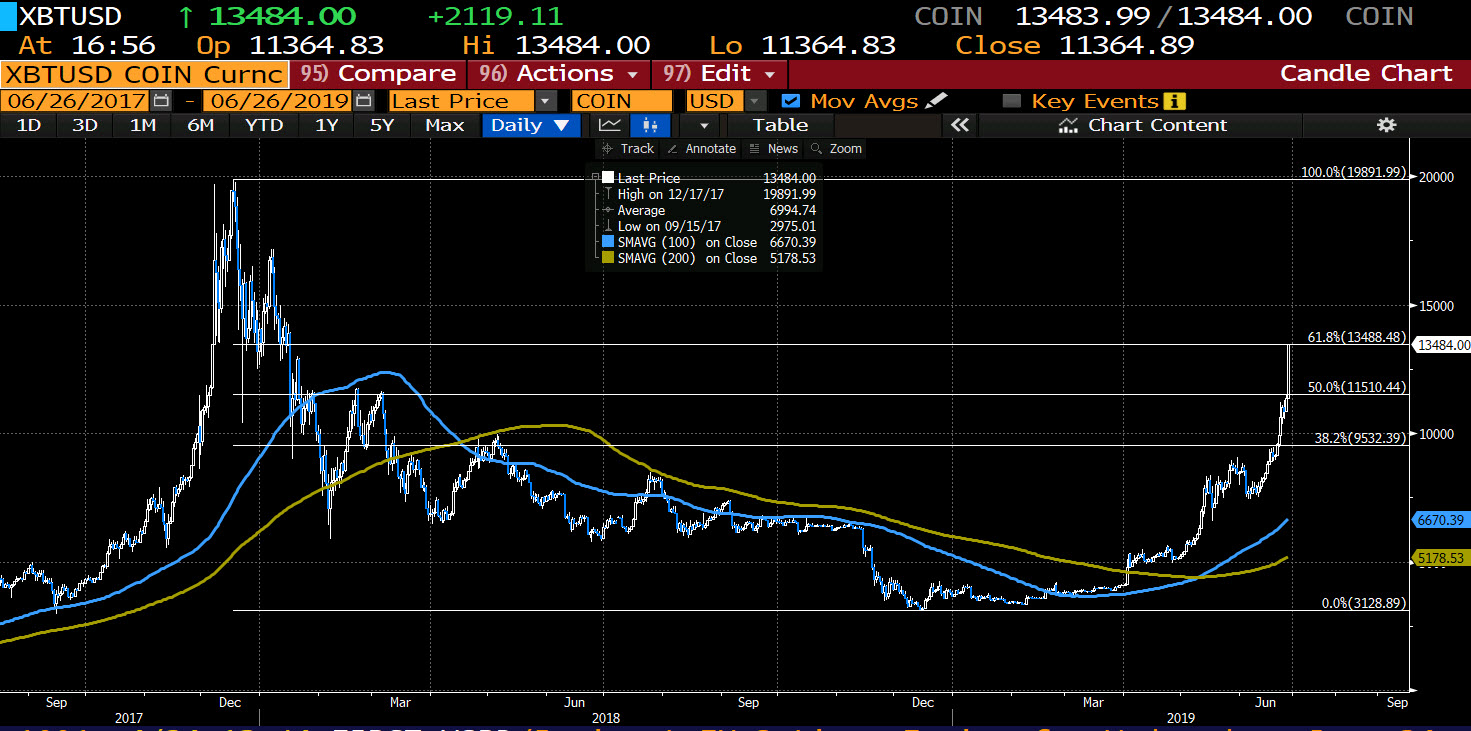Click the white Last Price color swatch
The image size is (1471, 731).
pyautogui.click(x=608, y=178)
